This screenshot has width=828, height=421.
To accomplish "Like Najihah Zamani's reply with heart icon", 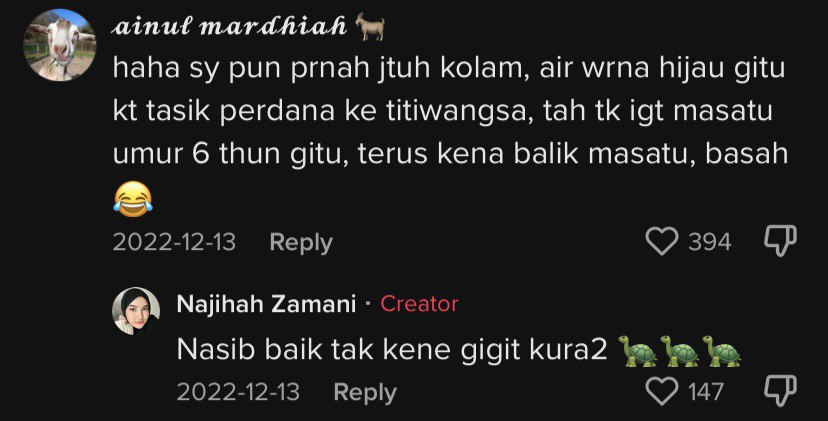I will tap(662, 391).
